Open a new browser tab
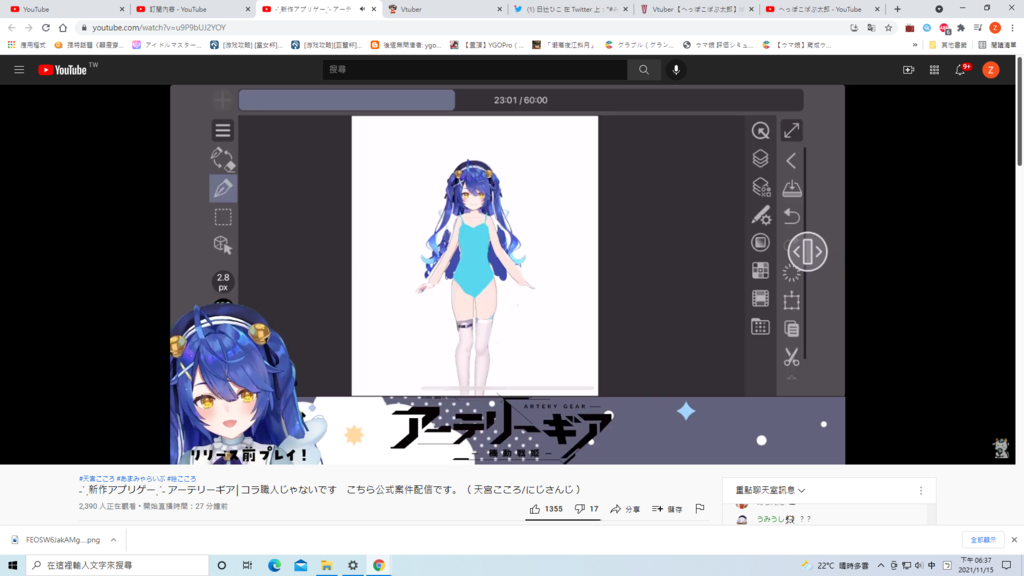The width and height of the screenshot is (1024, 576). pyautogui.click(x=897, y=9)
